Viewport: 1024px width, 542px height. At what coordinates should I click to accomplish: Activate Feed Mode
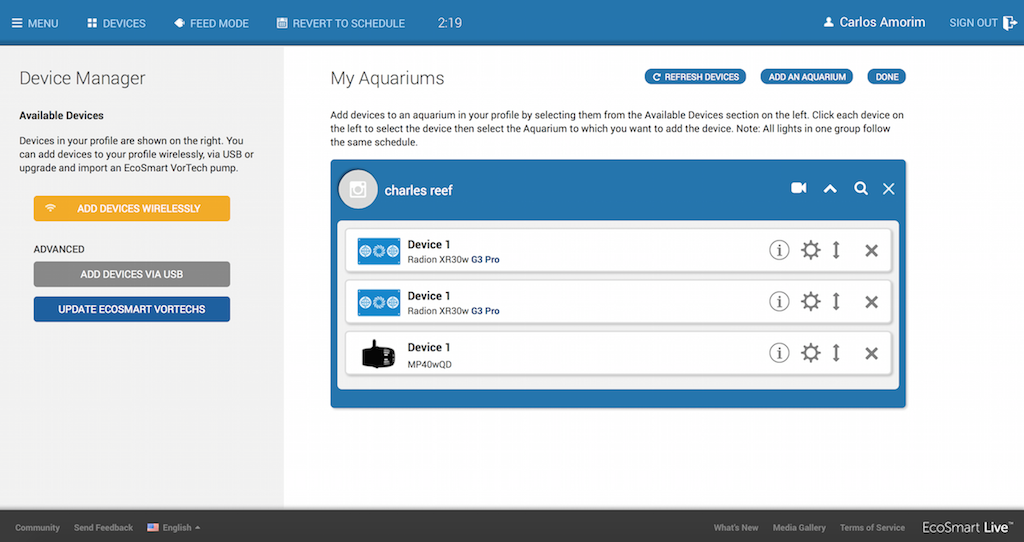coord(211,23)
